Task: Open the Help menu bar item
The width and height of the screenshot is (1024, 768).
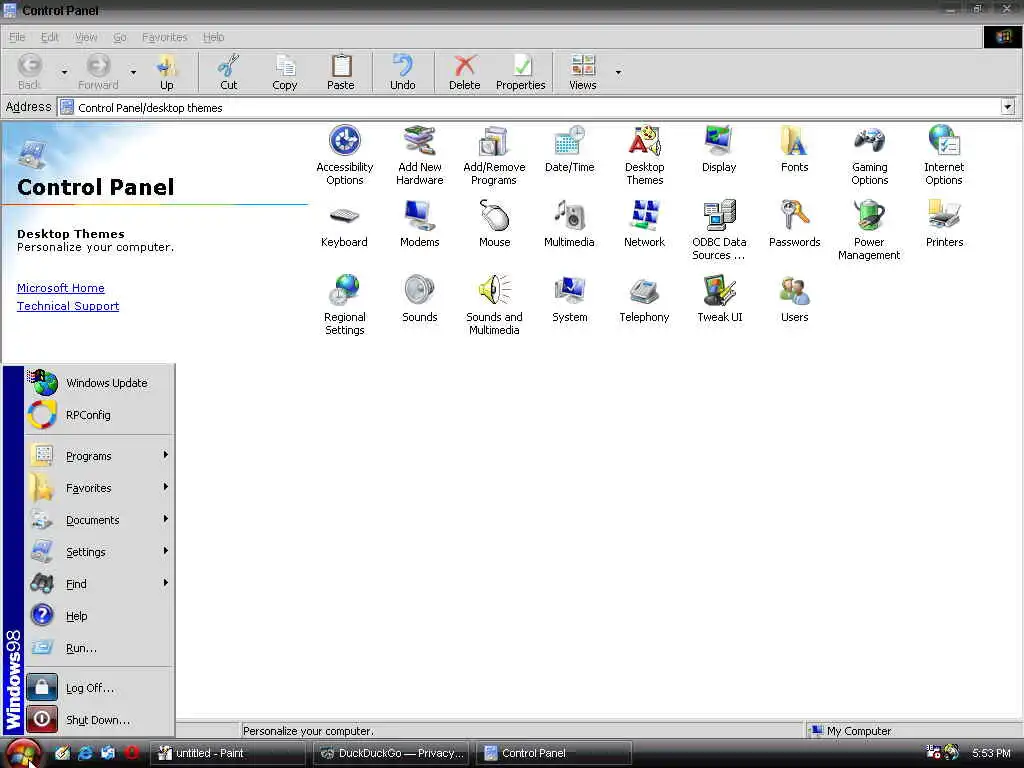Action: (214, 37)
